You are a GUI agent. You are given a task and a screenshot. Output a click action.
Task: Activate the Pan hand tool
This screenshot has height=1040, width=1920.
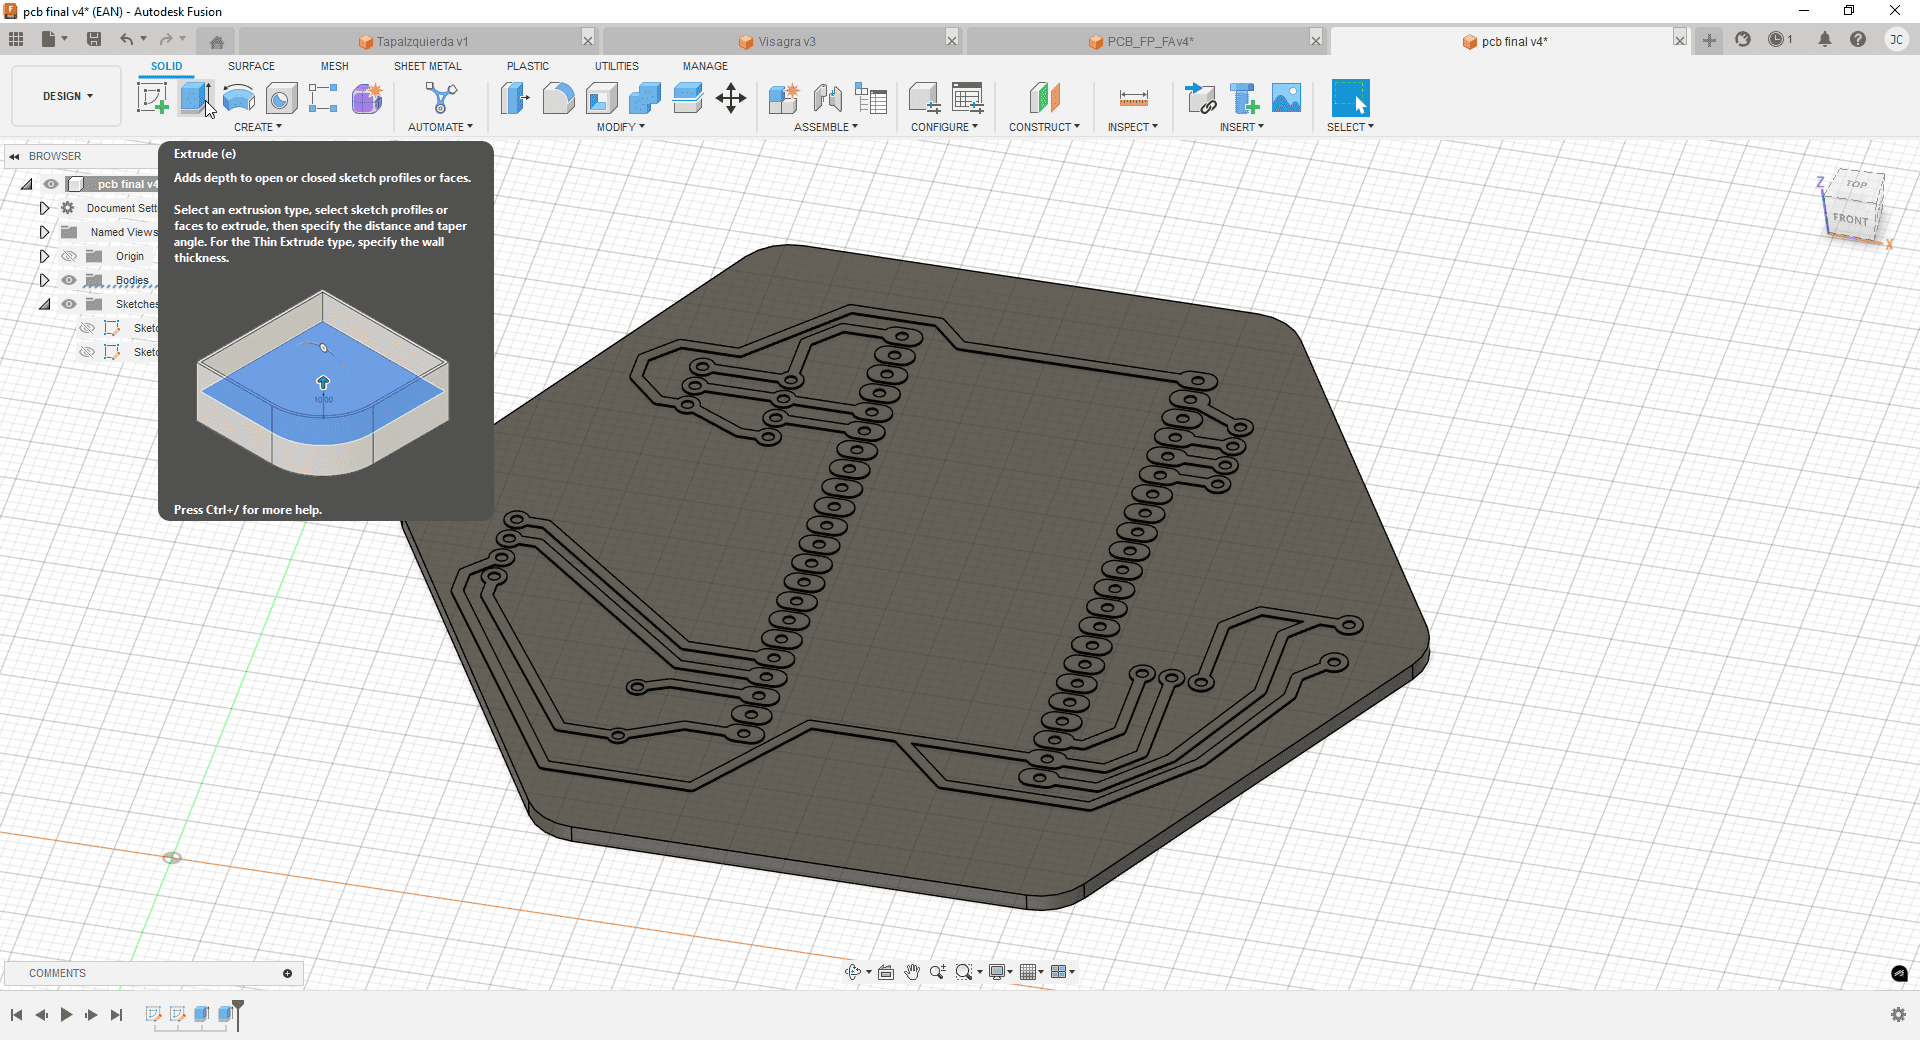pyautogui.click(x=912, y=972)
